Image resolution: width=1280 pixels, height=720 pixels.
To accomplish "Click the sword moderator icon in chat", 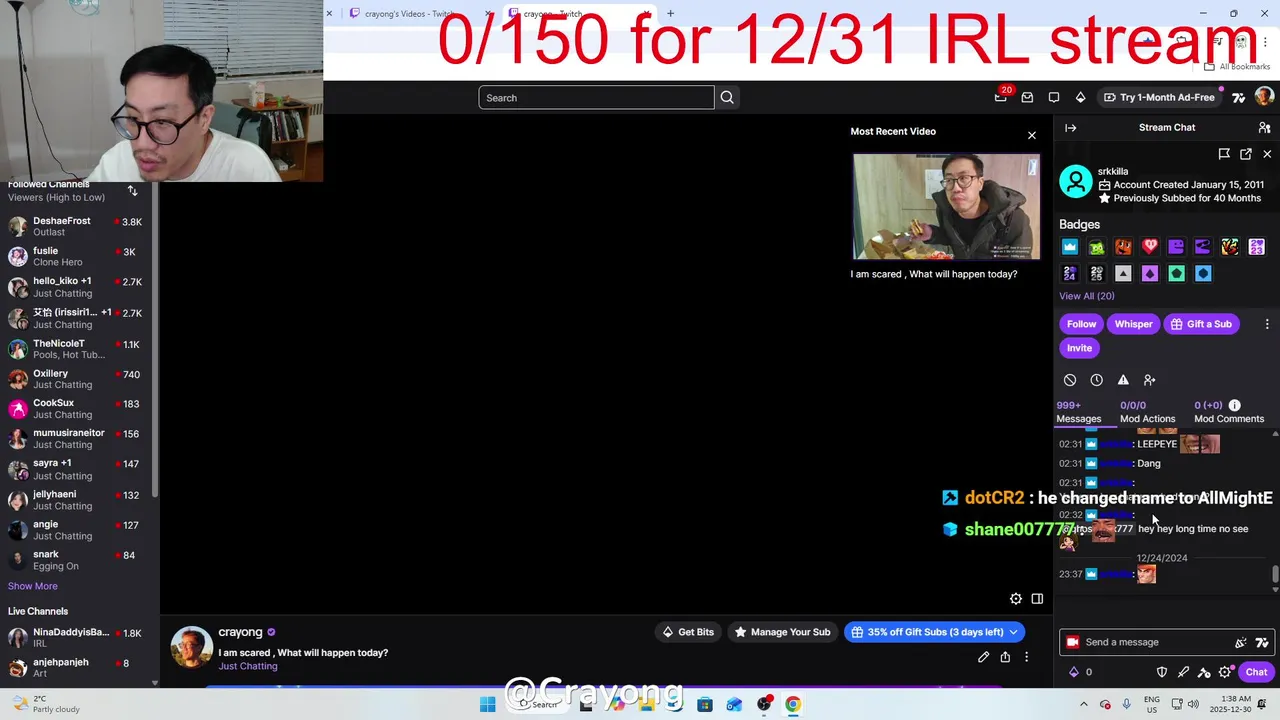I will pyautogui.click(x=1183, y=672).
